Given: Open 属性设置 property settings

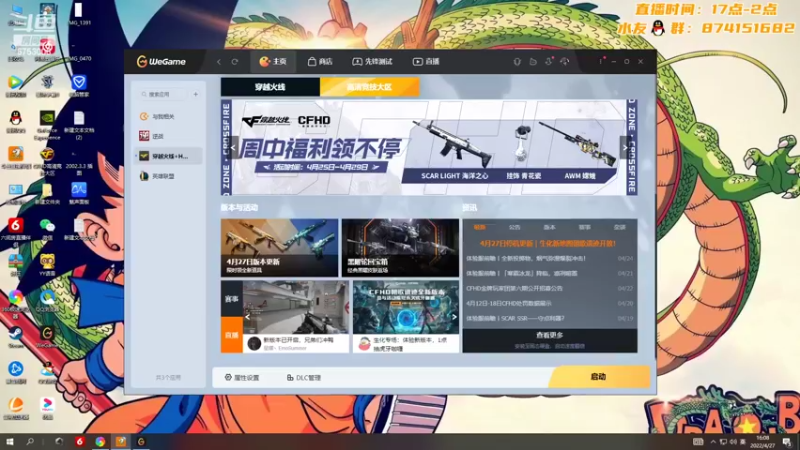Looking at the screenshot, I should pyautogui.click(x=242, y=378).
